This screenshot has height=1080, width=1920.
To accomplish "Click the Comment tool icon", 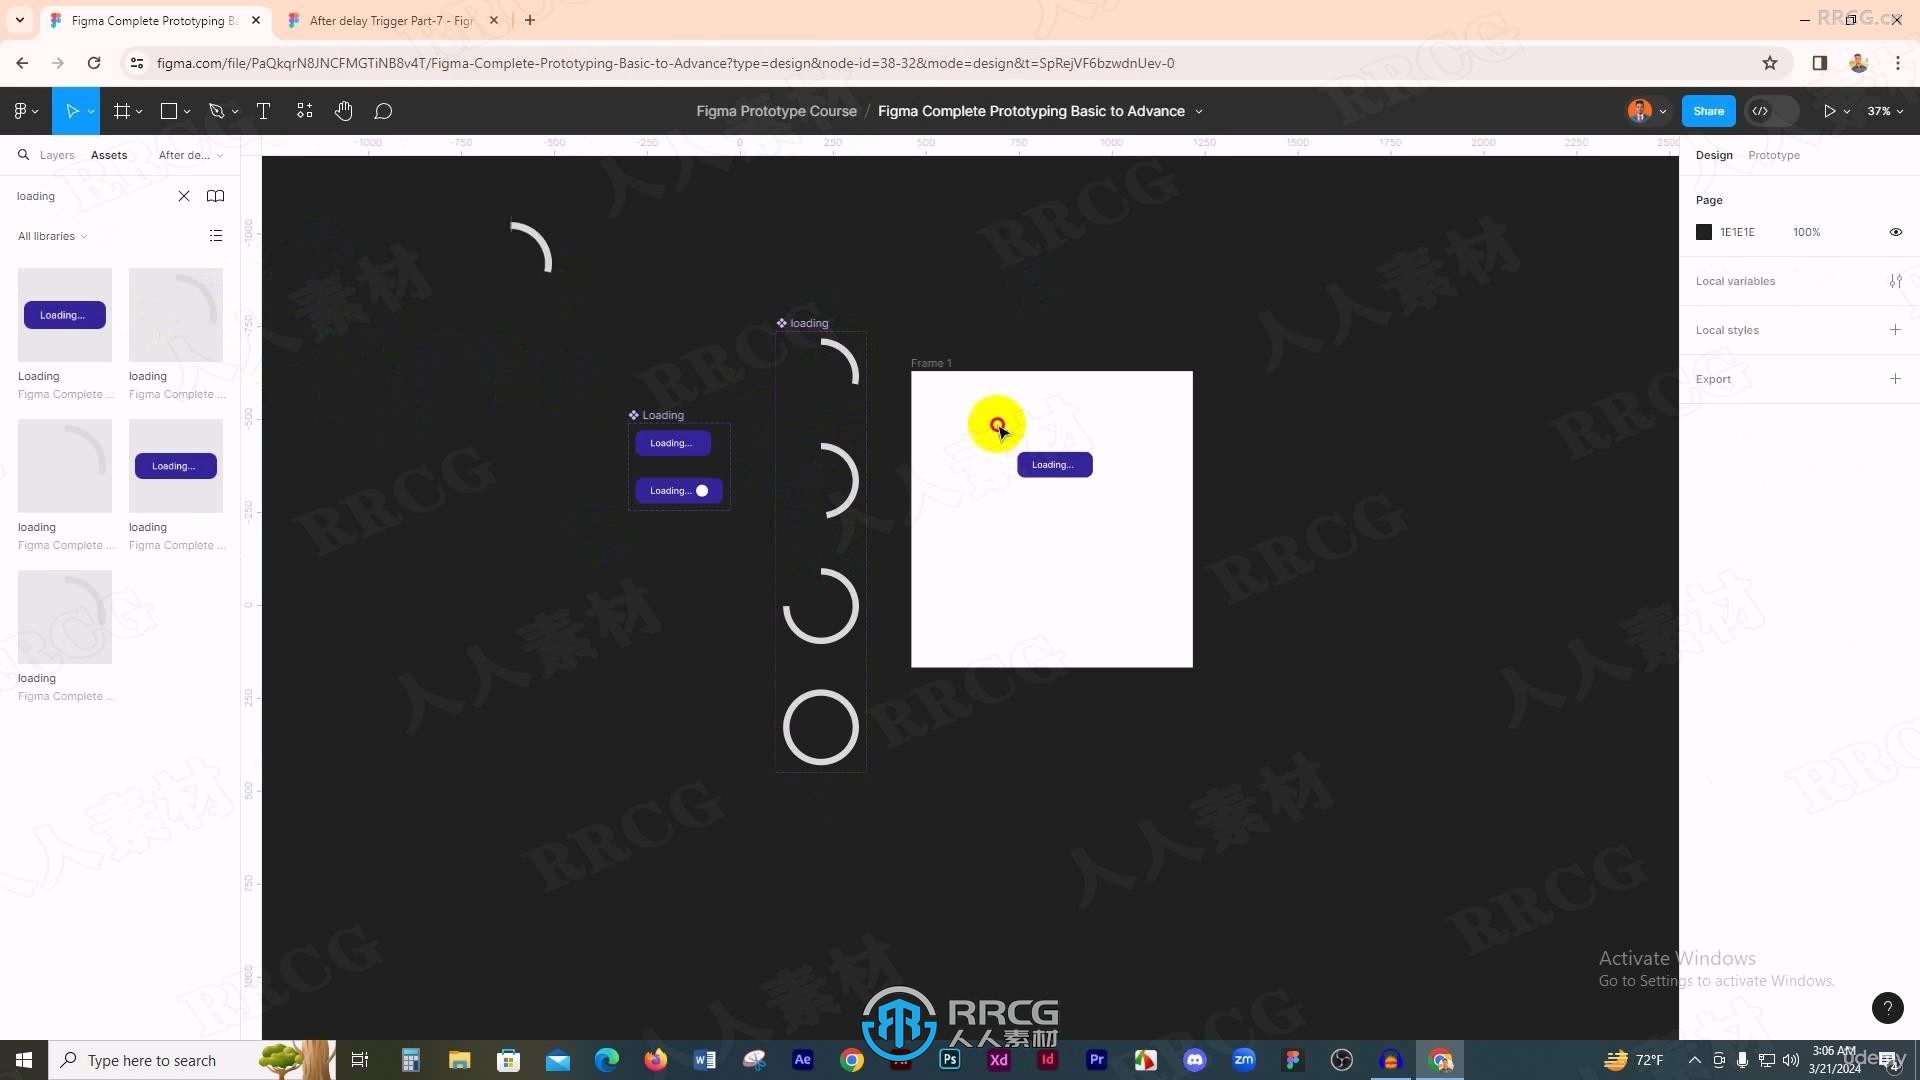I will click(382, 111).
